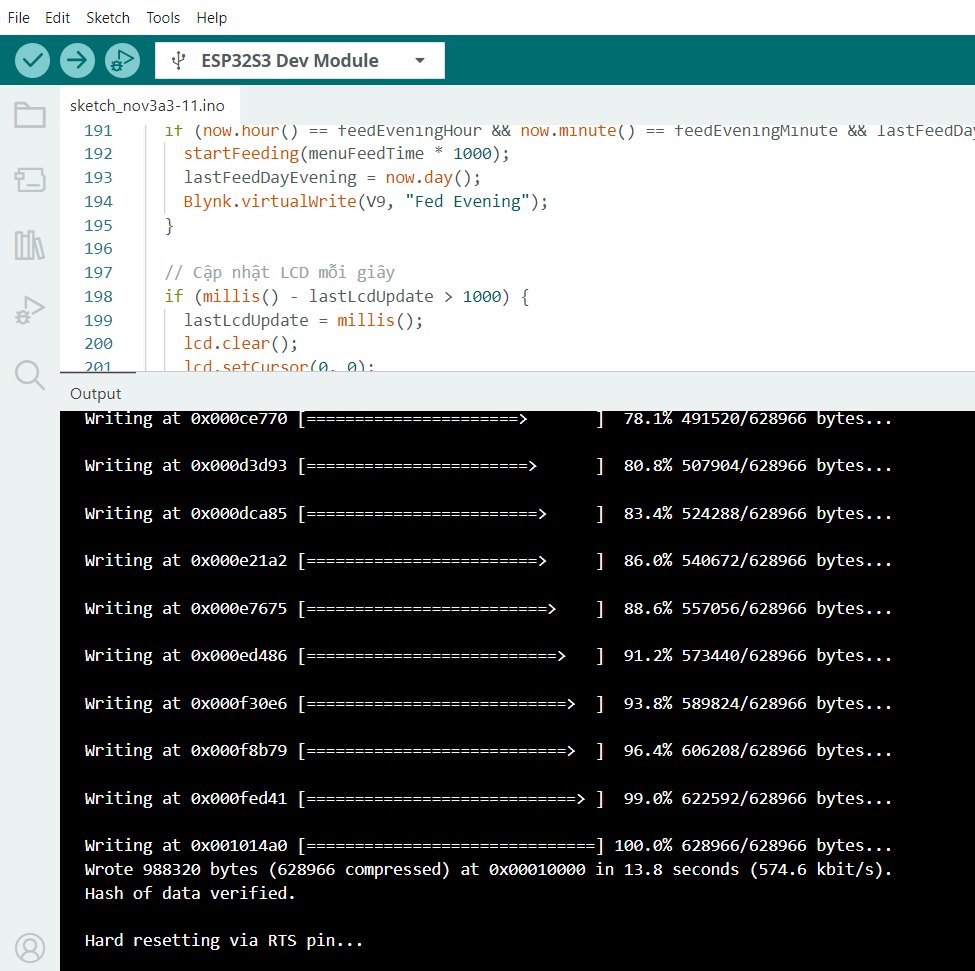Click the 88.6% progress output line
The image size is (975, 971).
click(x=488, y=609)
